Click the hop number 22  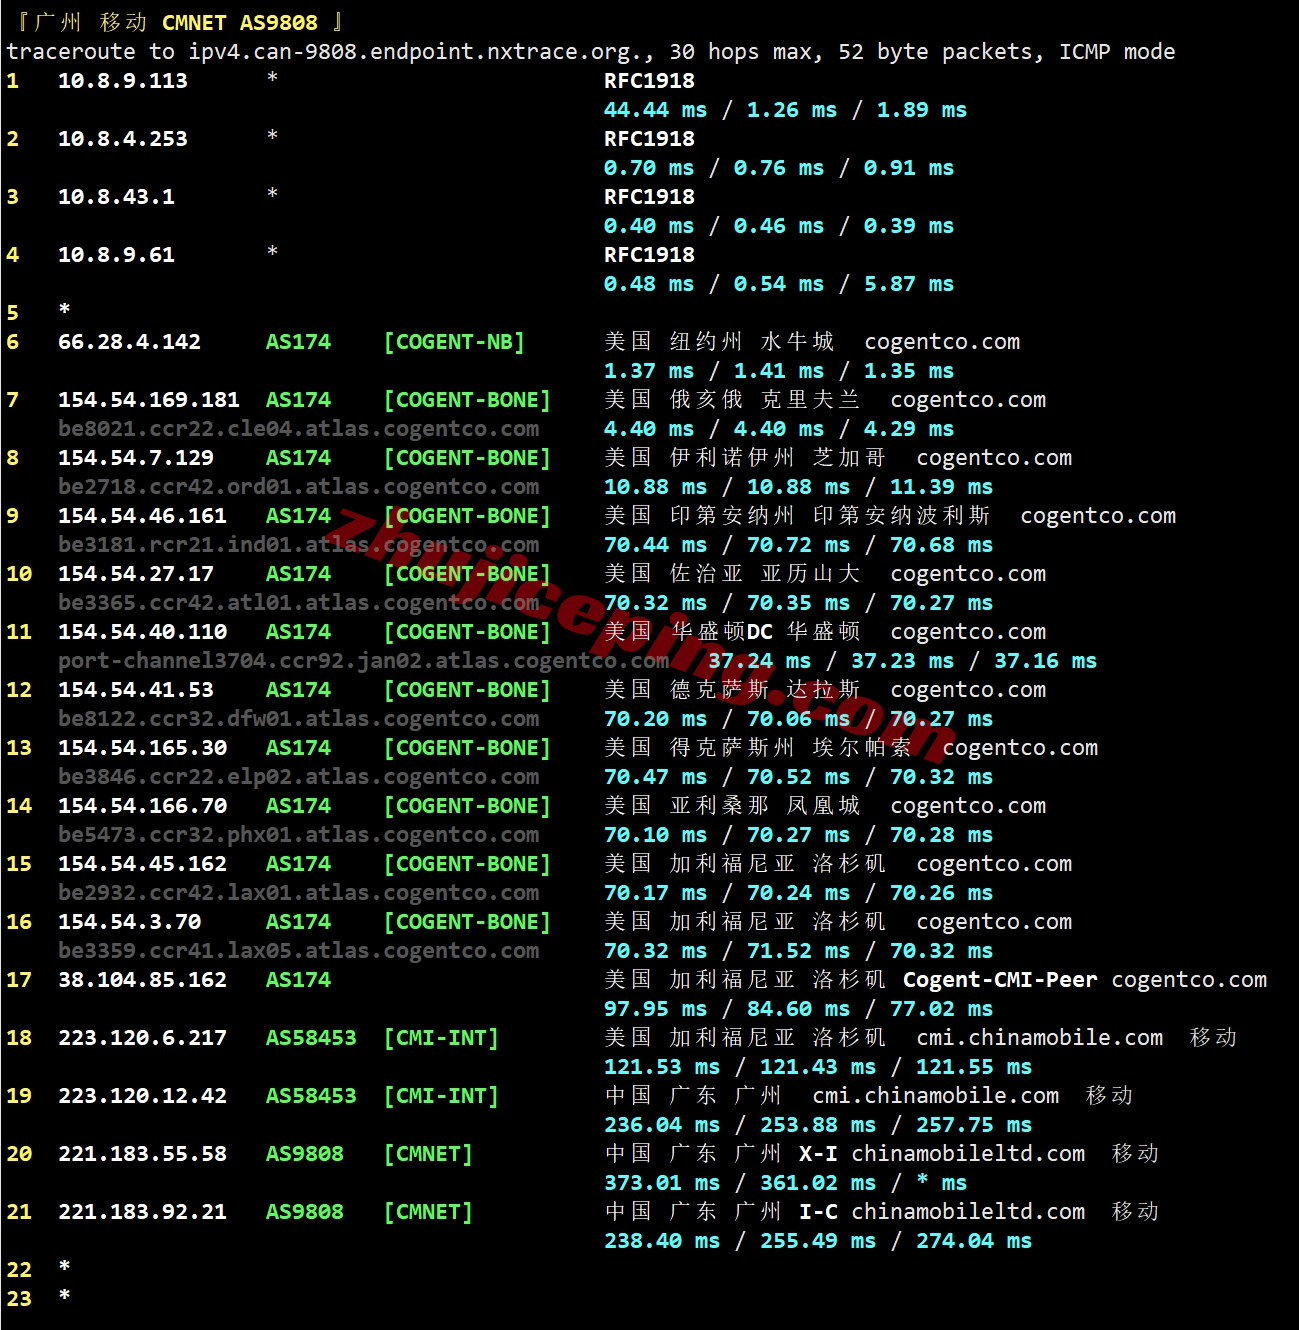tap(19, 1270)
